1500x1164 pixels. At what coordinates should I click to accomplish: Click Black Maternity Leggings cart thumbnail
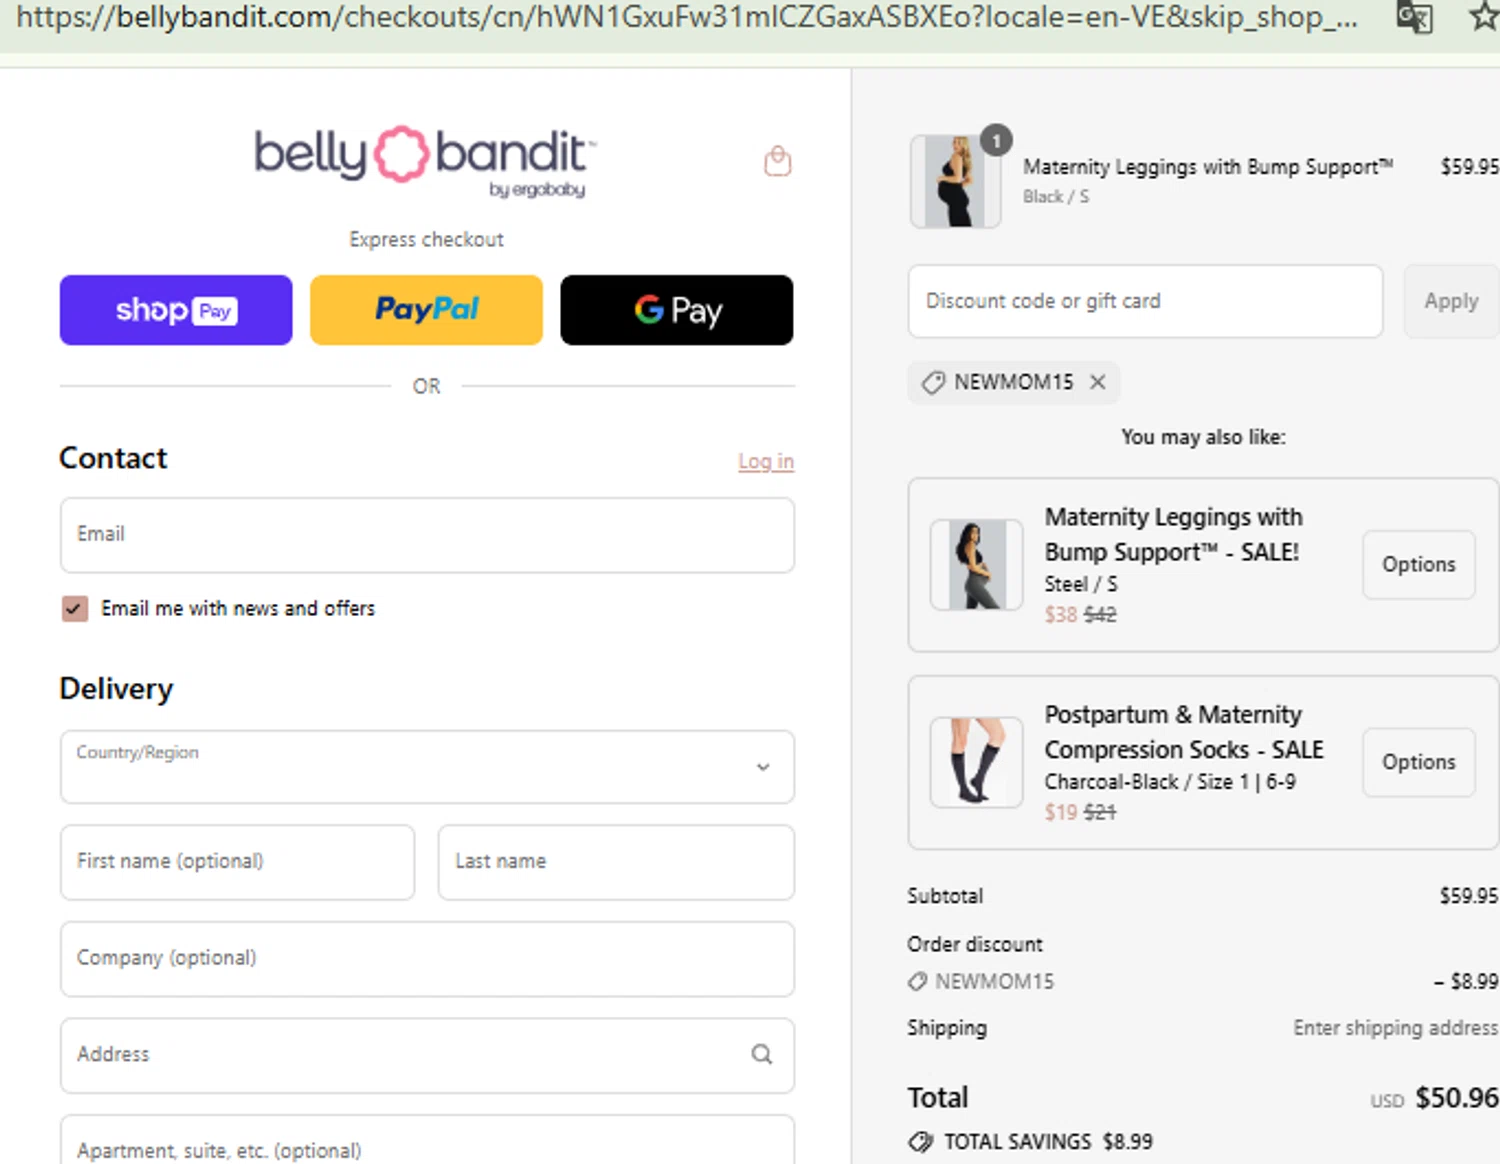(x=955, y=182)
